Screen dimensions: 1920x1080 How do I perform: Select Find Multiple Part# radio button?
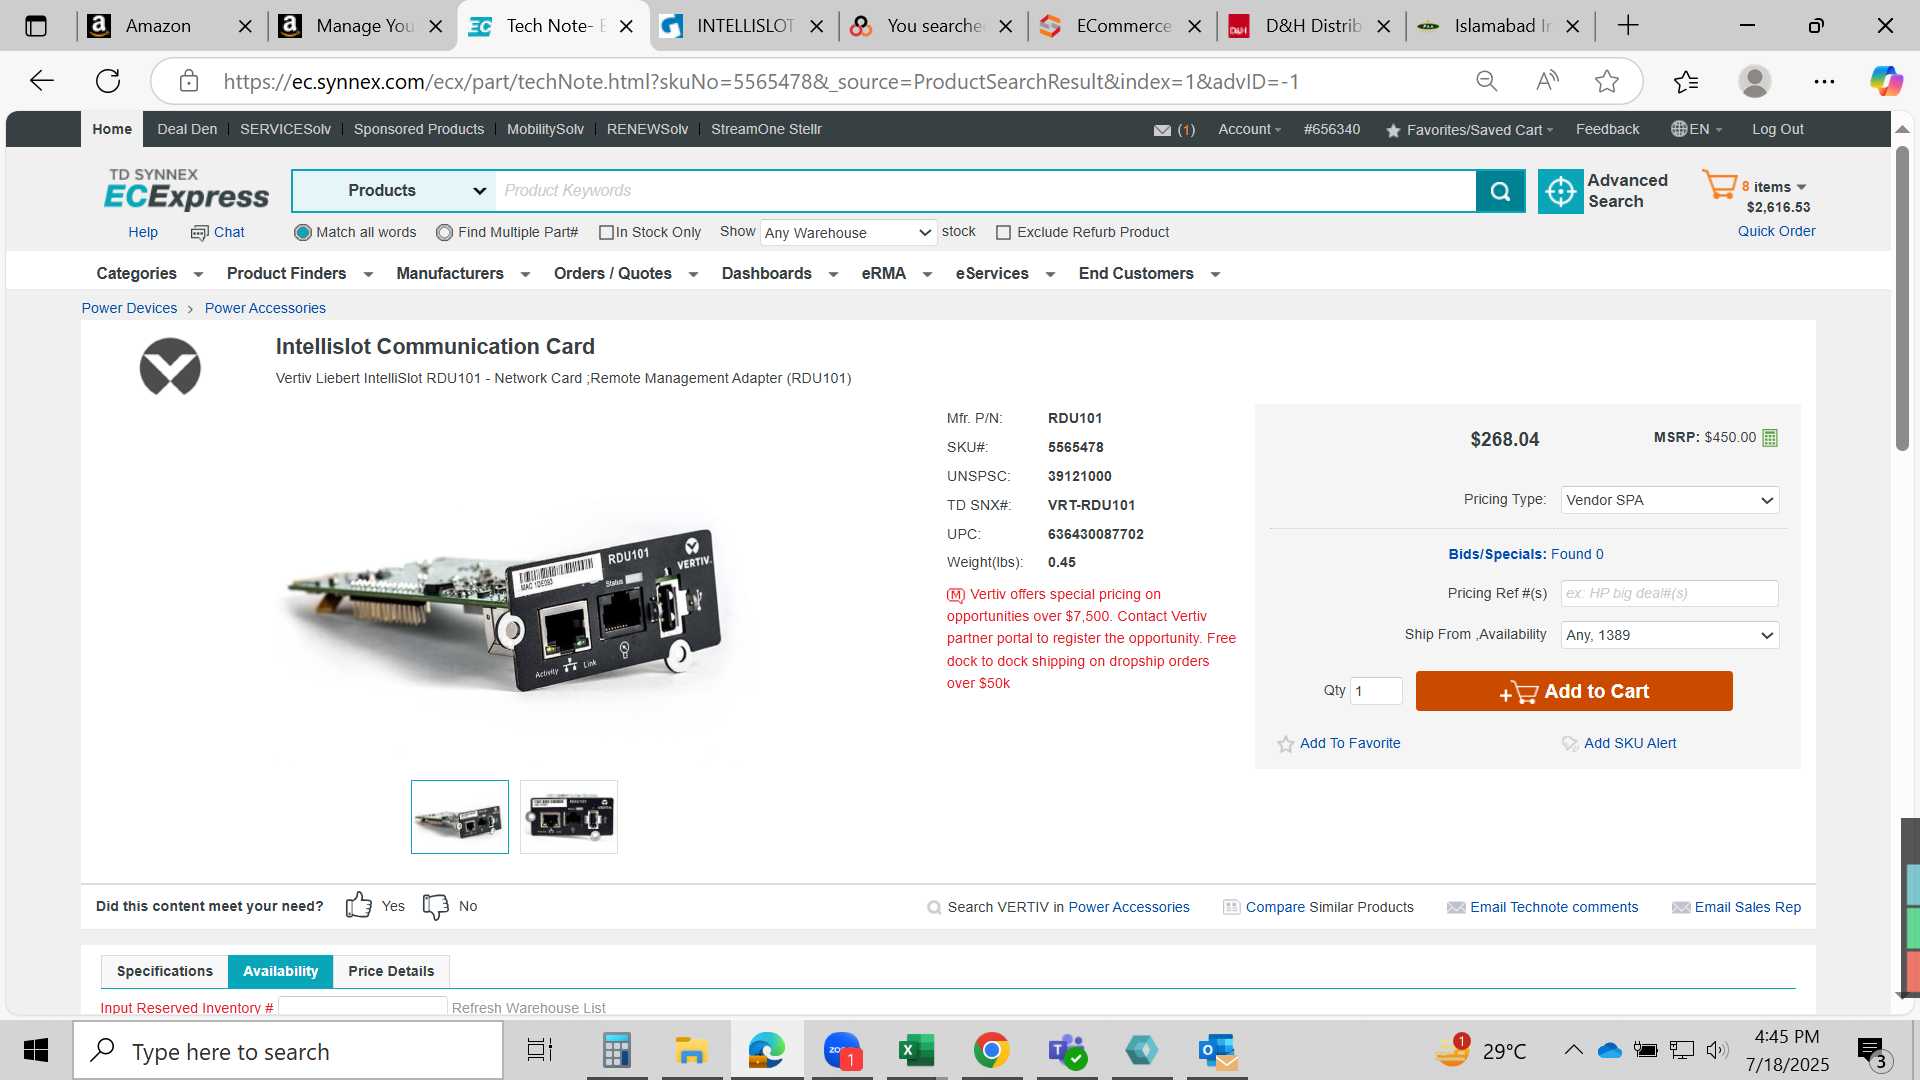tap(444, 232)
